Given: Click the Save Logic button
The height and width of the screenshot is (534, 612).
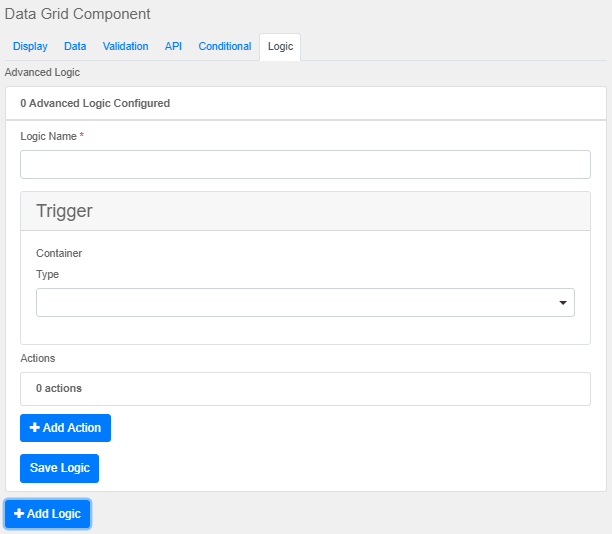Looking at the screenshot, I should 59,468.
